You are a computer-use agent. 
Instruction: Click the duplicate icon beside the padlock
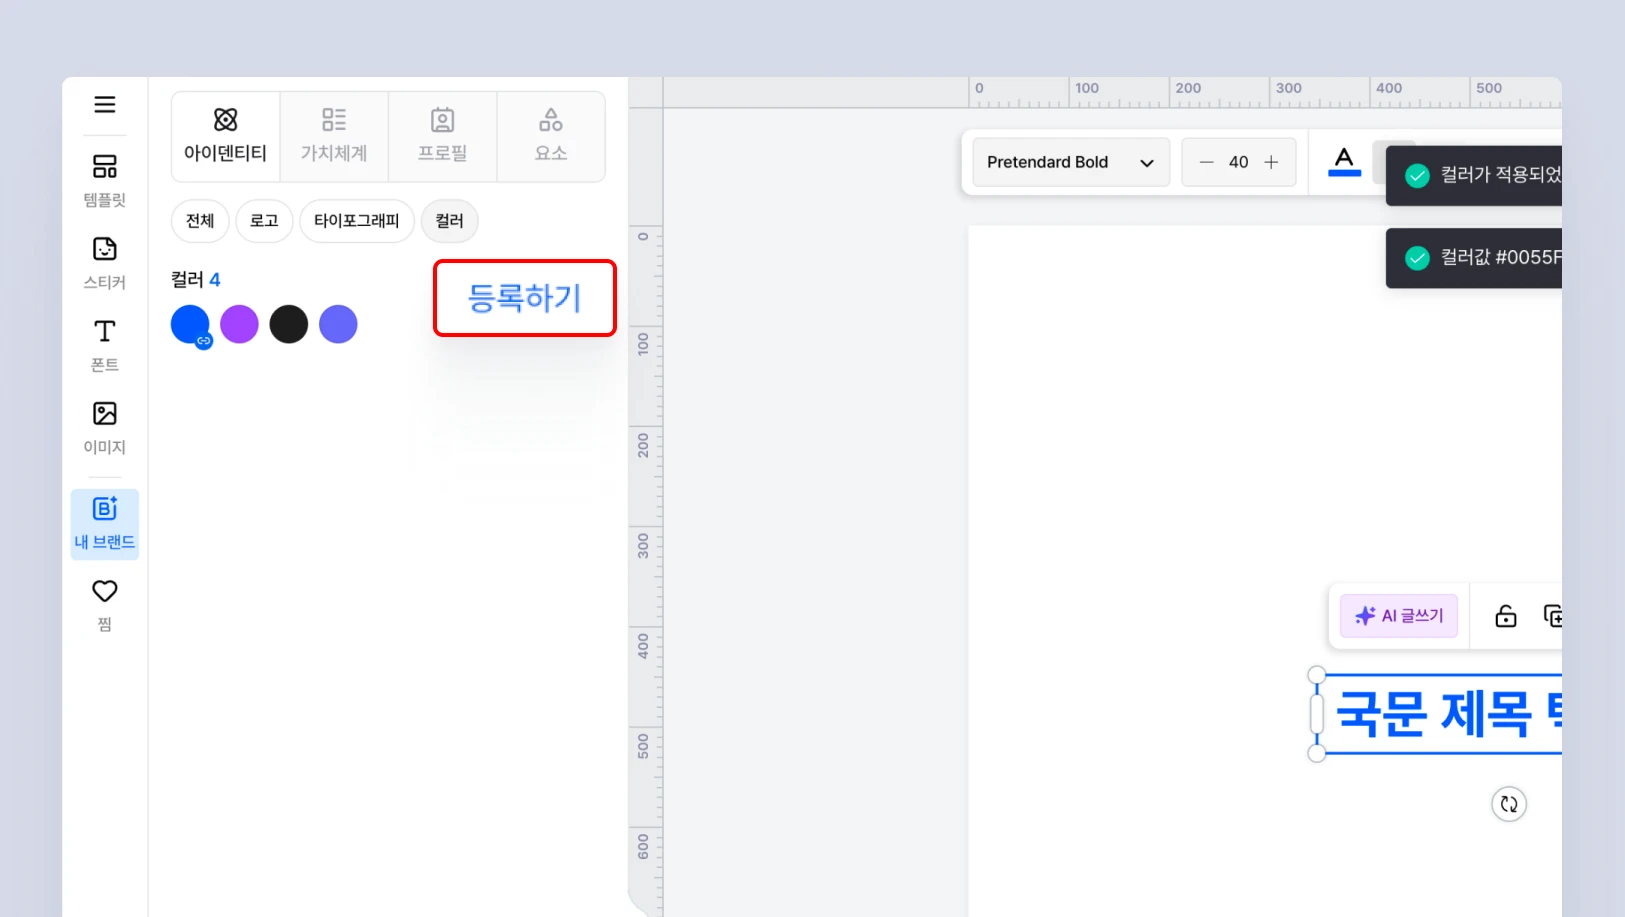point(1552,616)
